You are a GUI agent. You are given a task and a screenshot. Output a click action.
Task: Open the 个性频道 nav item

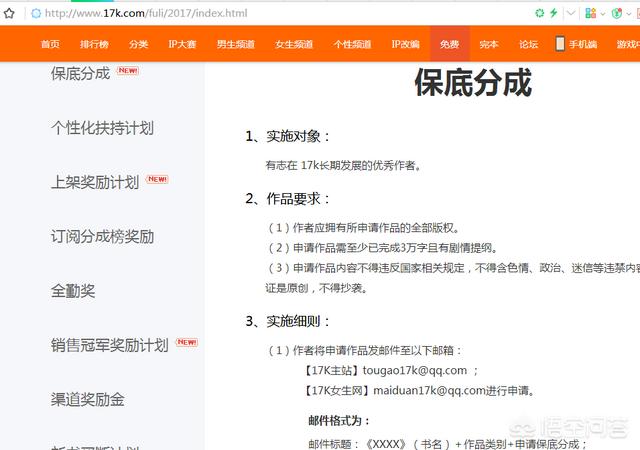[352, 44]
